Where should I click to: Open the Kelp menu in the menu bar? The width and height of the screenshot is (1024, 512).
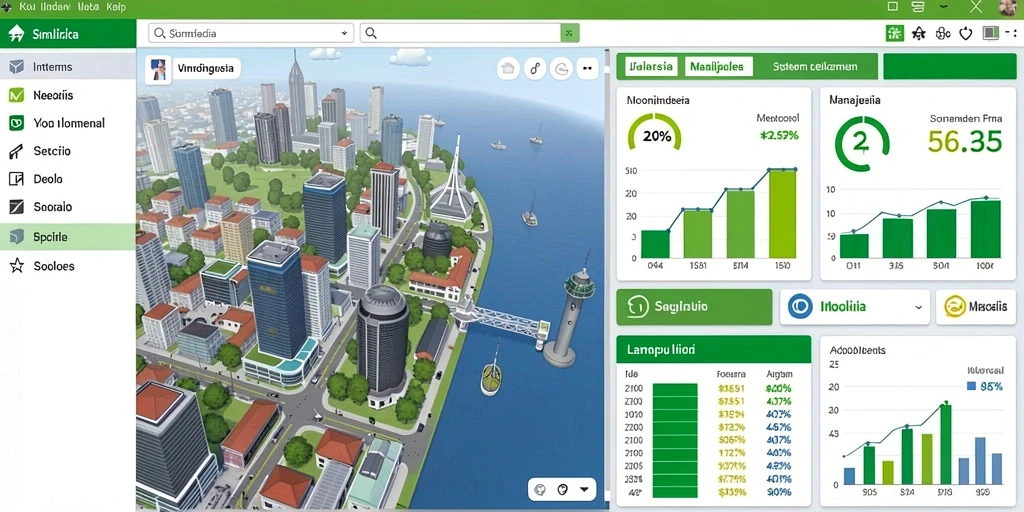point(115,7)
